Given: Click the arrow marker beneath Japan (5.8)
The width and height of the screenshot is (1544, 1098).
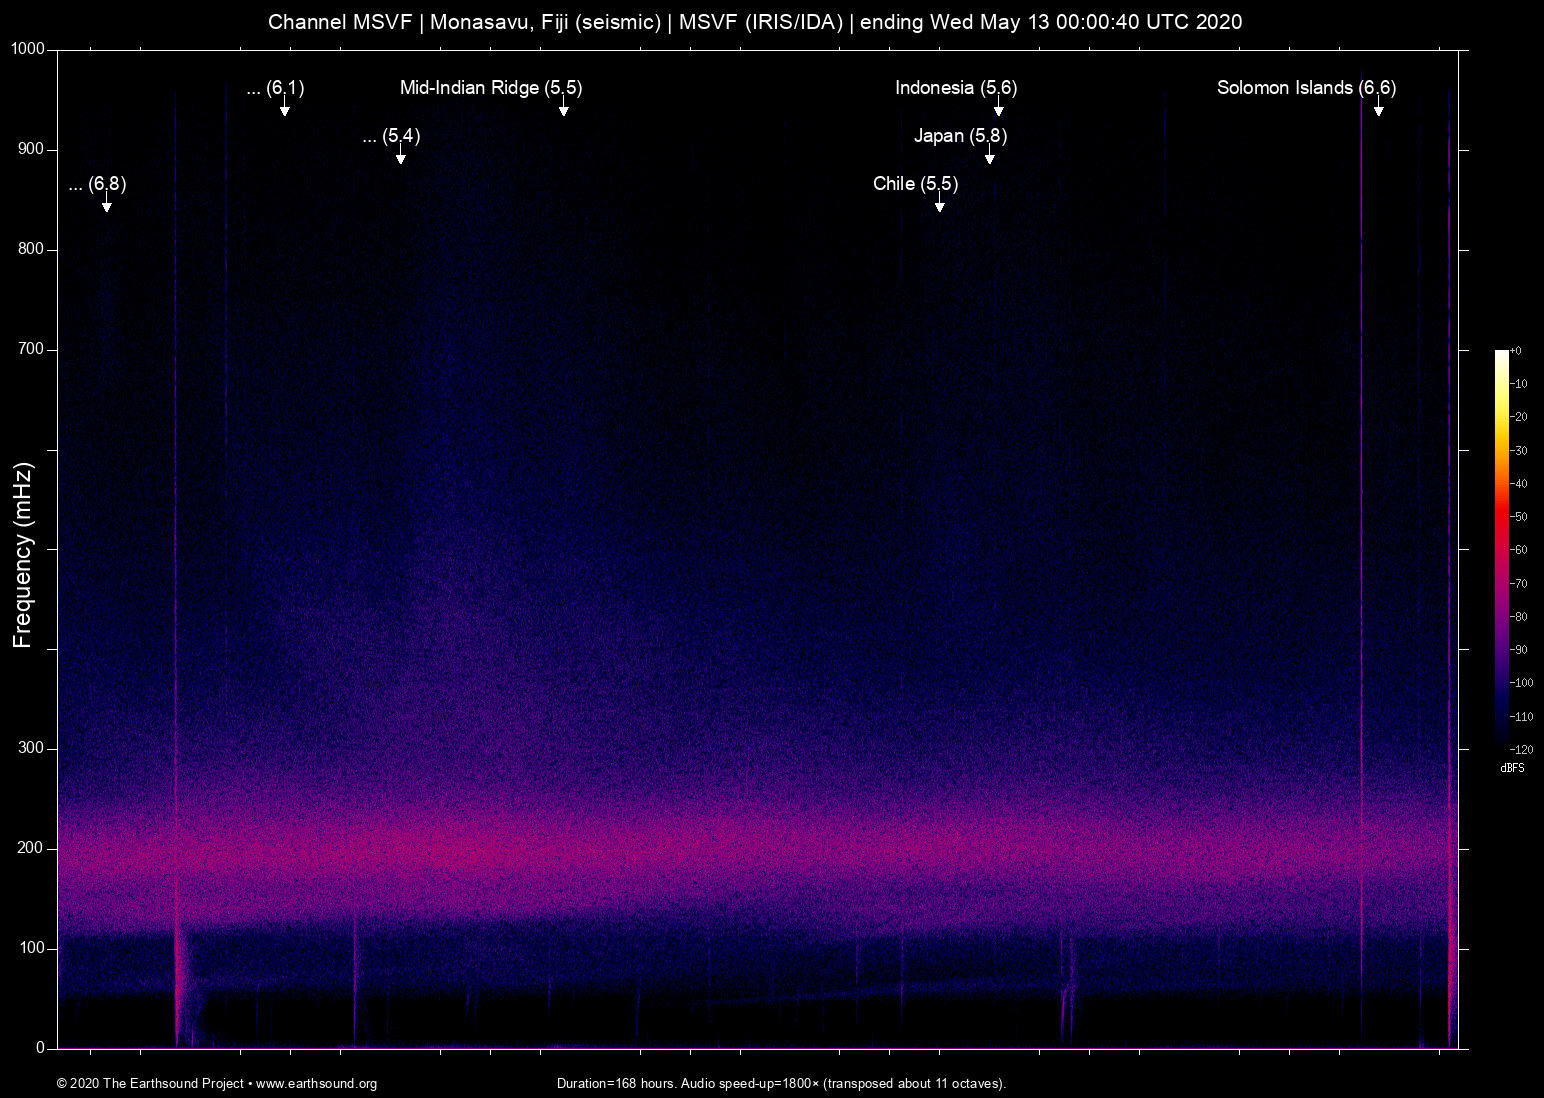Looking at the screenshot, I should click(x=989, y=156).
